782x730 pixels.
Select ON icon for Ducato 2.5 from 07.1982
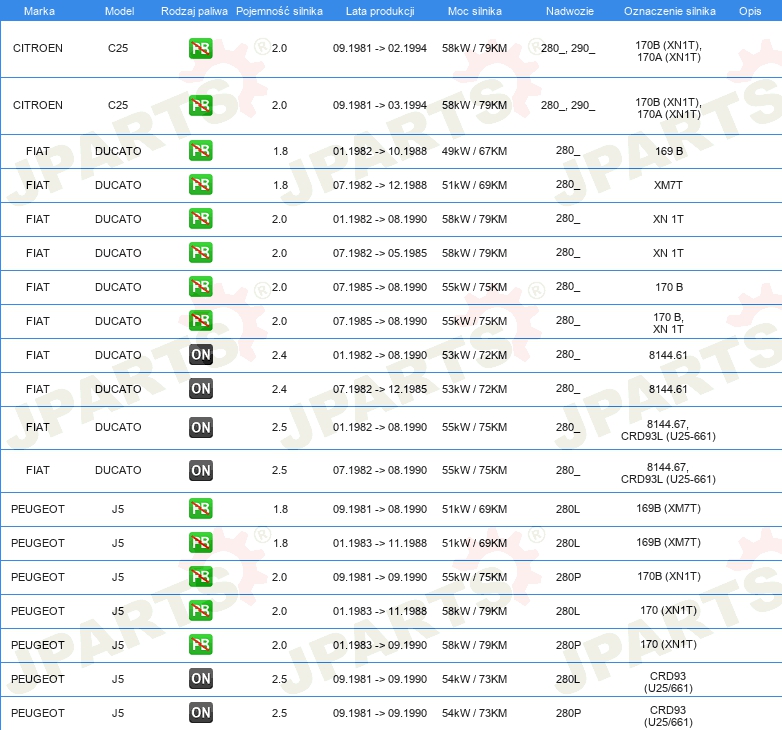point(200,470)
